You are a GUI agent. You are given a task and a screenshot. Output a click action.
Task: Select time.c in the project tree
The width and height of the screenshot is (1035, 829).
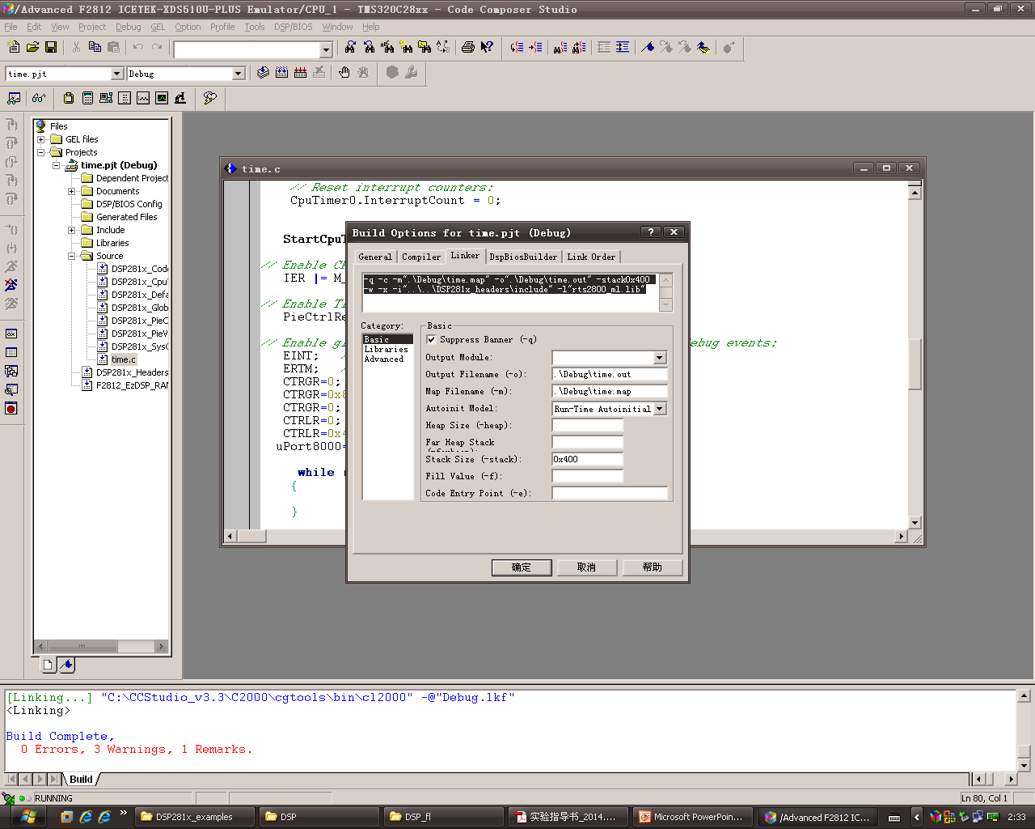(x=123, y=360)
